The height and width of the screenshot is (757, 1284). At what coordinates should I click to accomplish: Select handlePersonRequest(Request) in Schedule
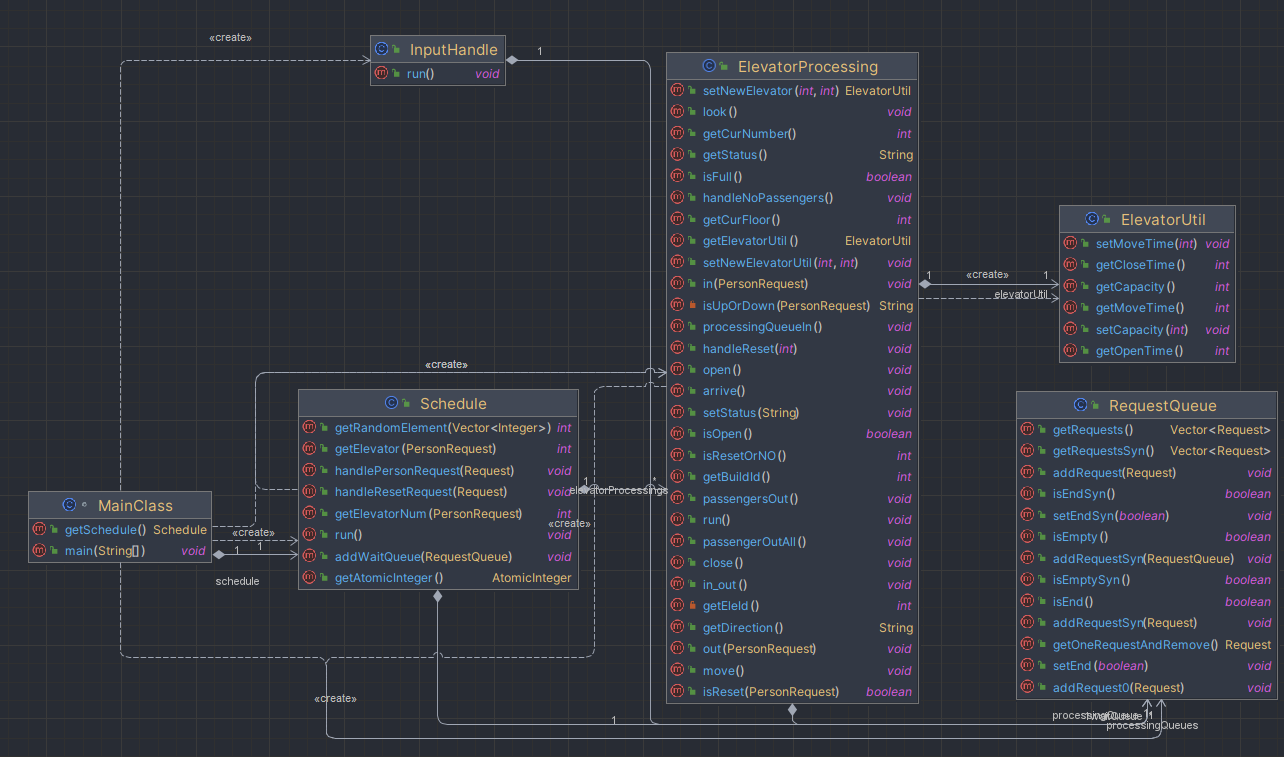click(438, 470)
